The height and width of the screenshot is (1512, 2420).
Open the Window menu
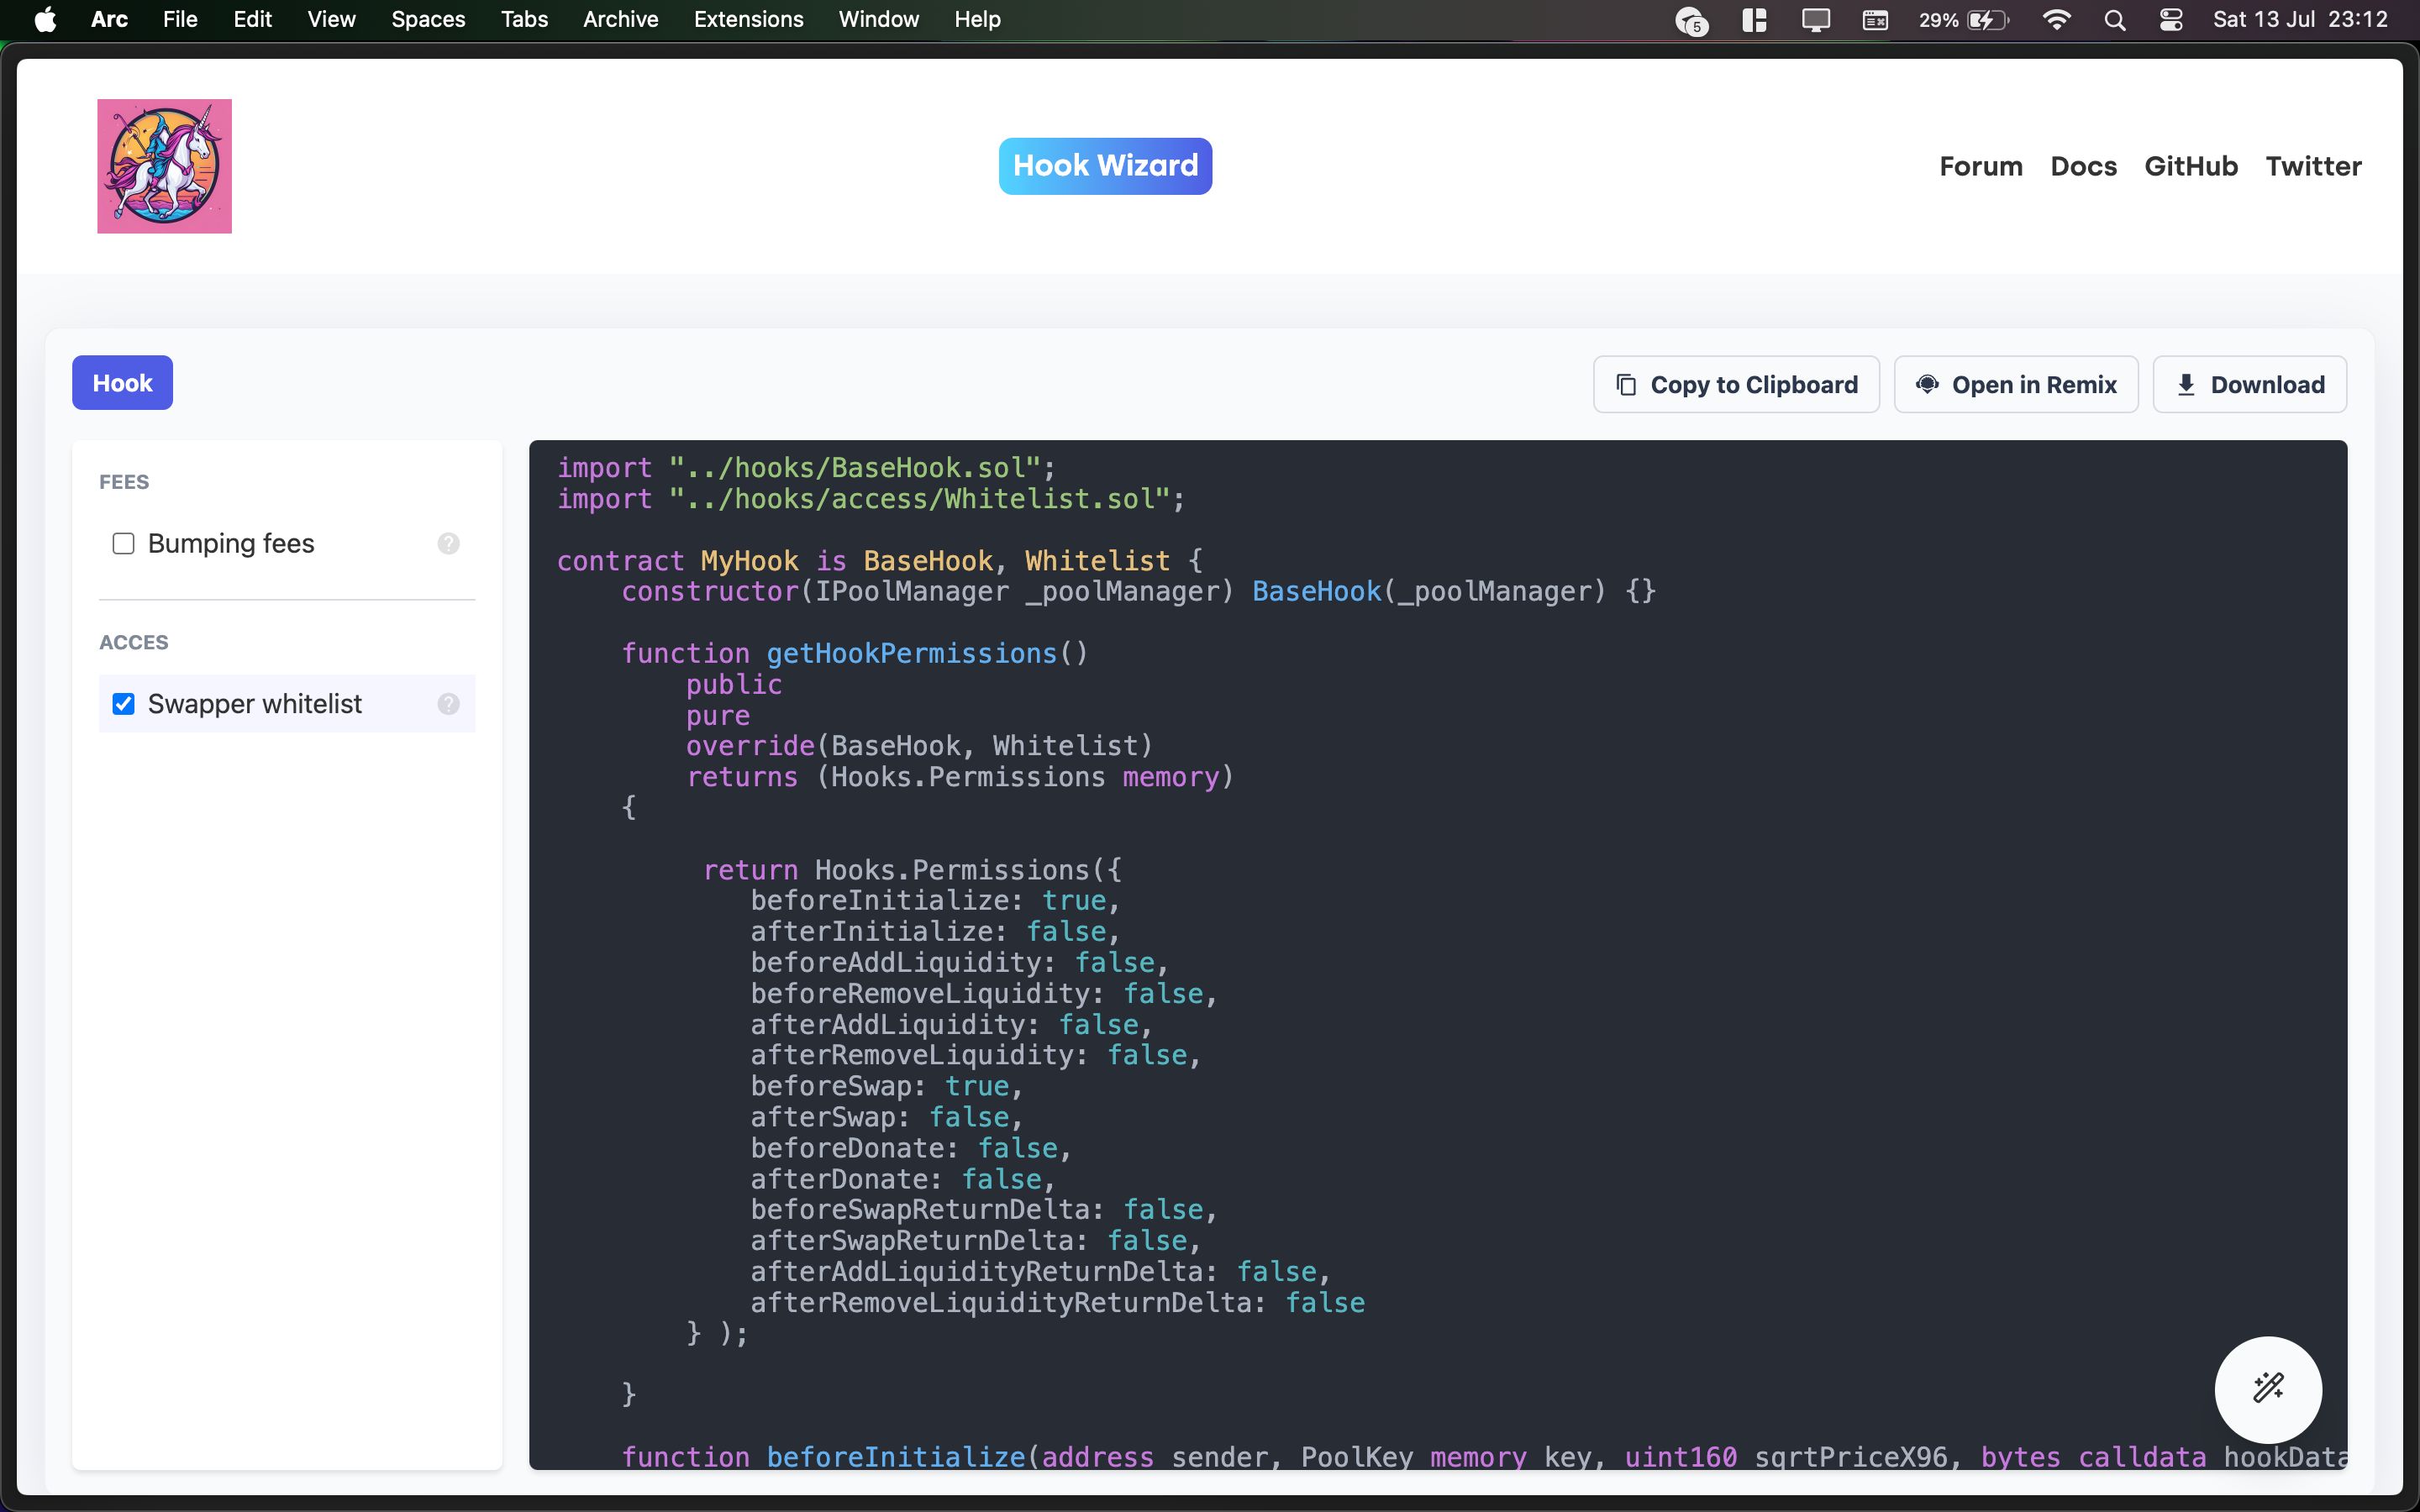point(878,20)
